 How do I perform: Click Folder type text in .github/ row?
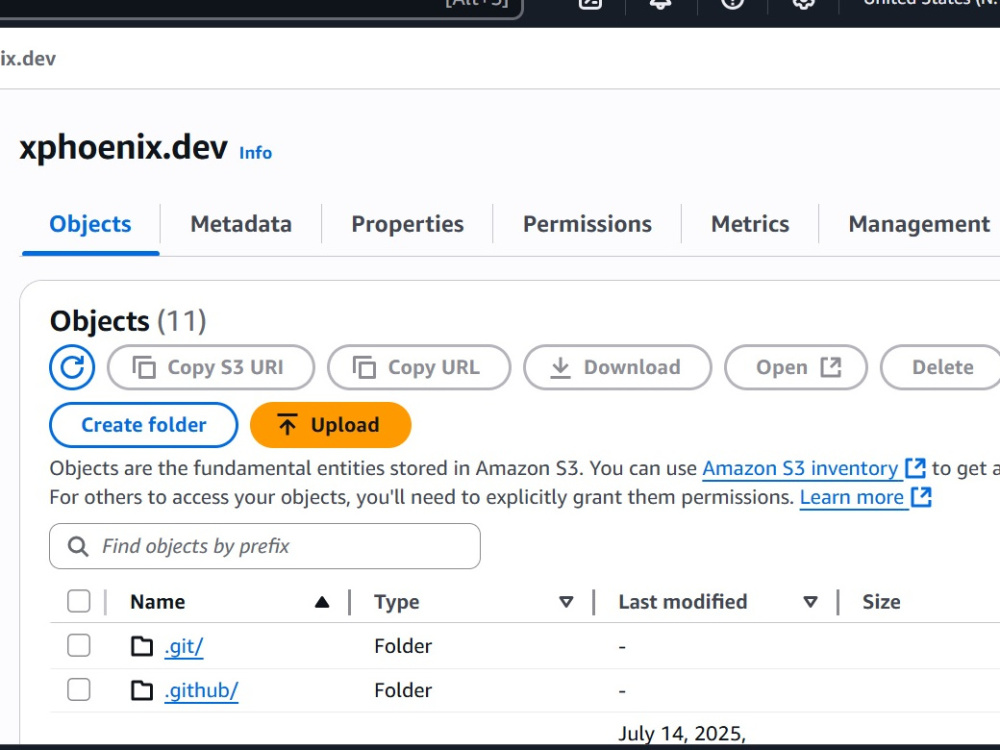click(x=403, y=691)
